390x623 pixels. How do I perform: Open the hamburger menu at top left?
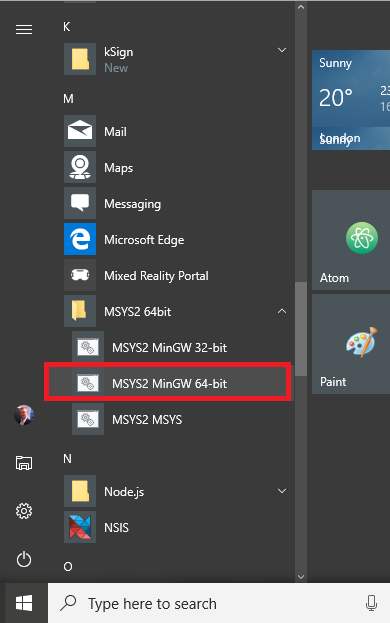point(24,29)
